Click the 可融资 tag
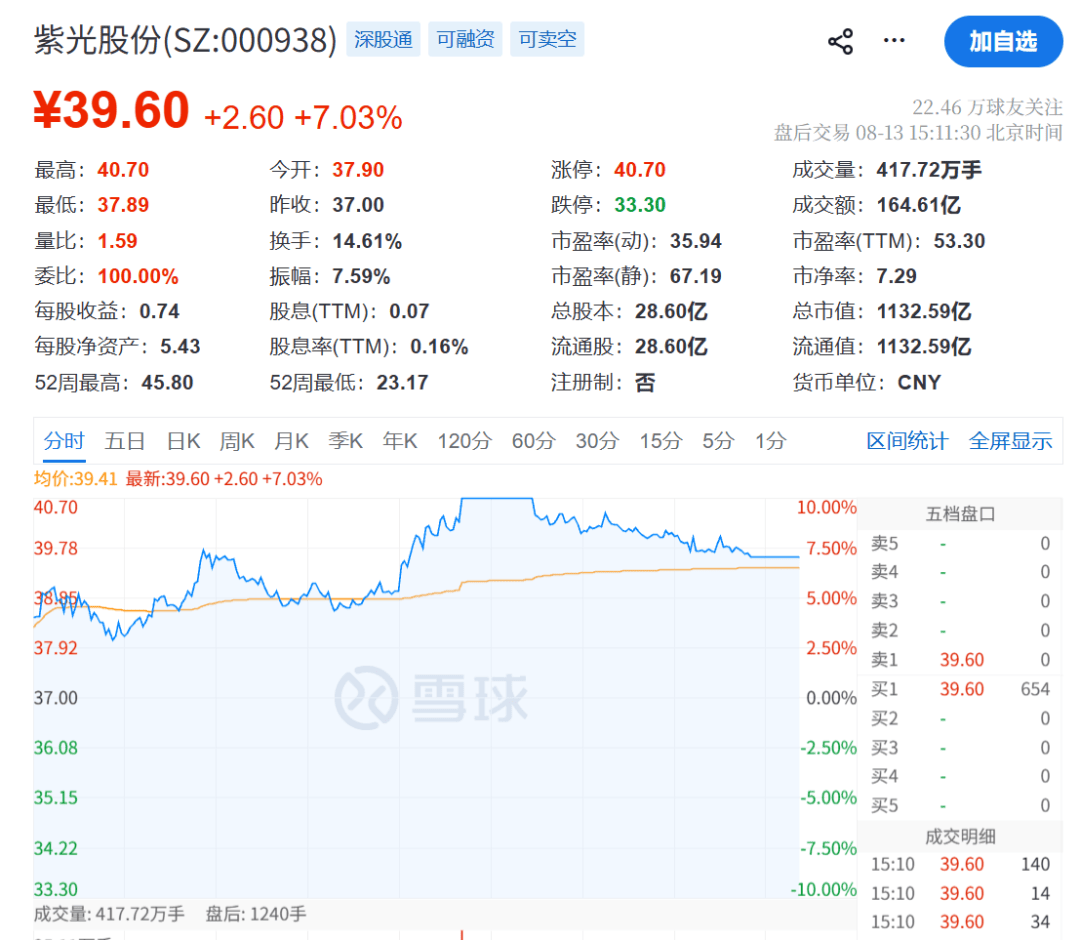 point(465,39)
